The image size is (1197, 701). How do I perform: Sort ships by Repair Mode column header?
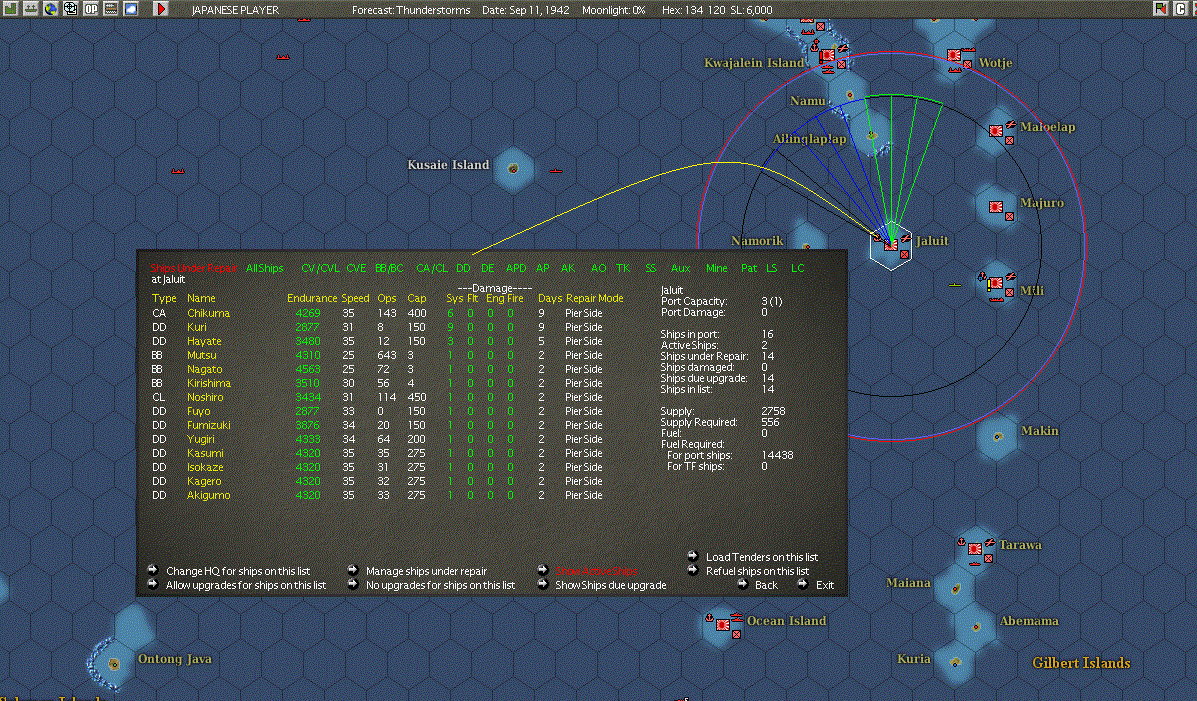pos(595,299)
